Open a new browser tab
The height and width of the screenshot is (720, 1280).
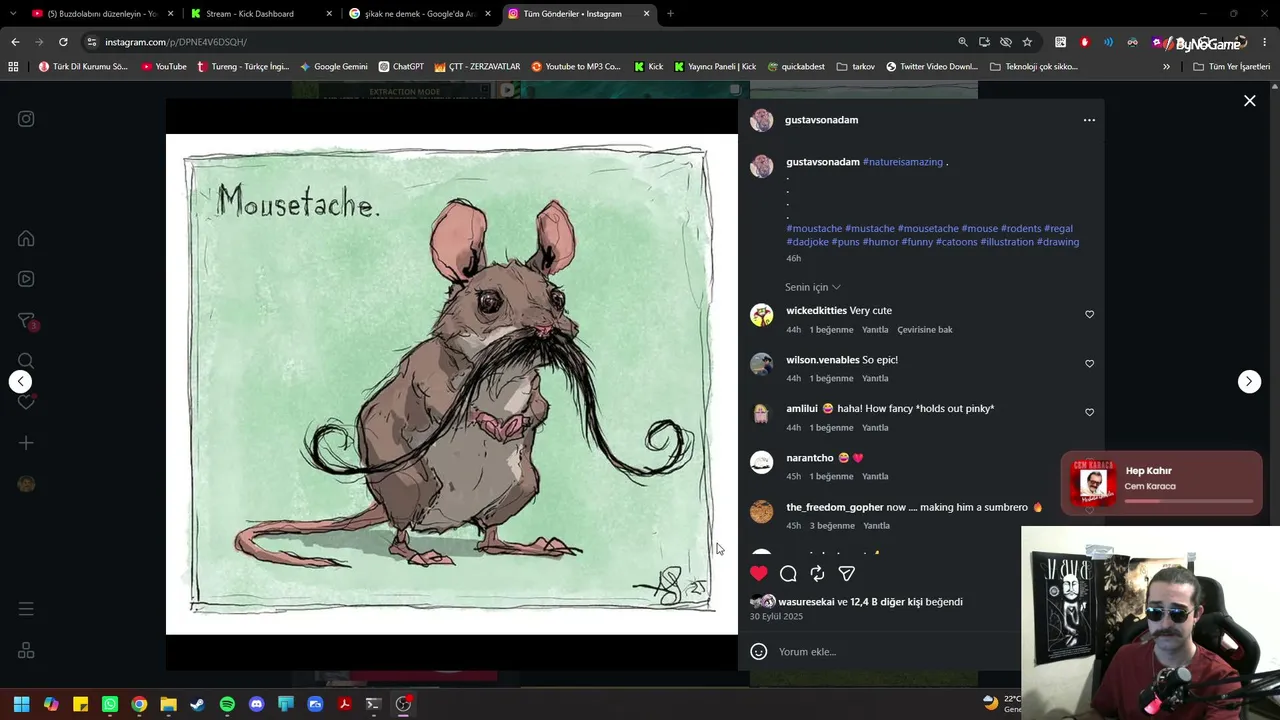coord(670,14)
